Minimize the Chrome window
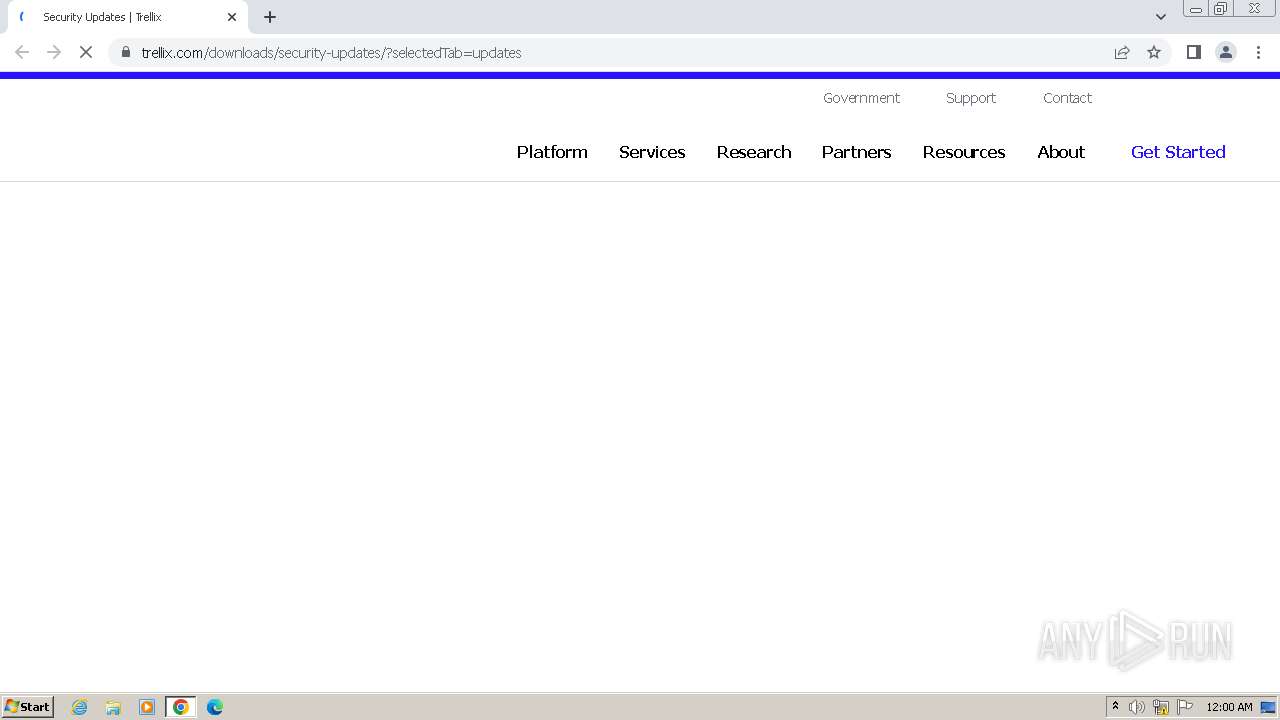 tap(1196, 9)
